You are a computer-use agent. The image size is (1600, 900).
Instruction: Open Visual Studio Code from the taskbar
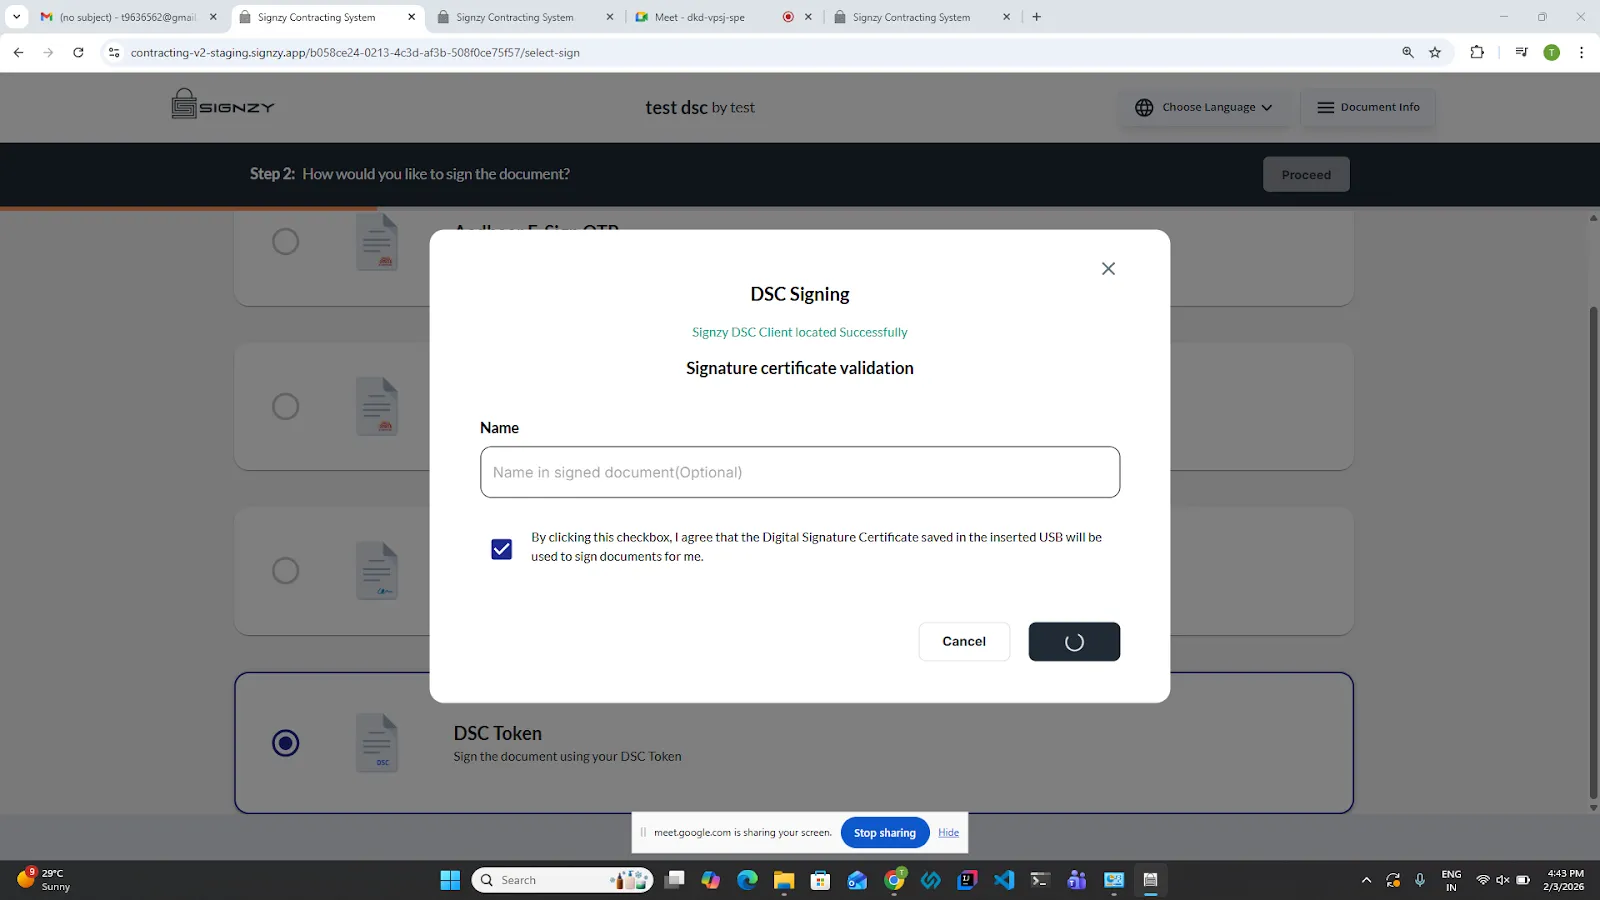(x=1004, y=880)
